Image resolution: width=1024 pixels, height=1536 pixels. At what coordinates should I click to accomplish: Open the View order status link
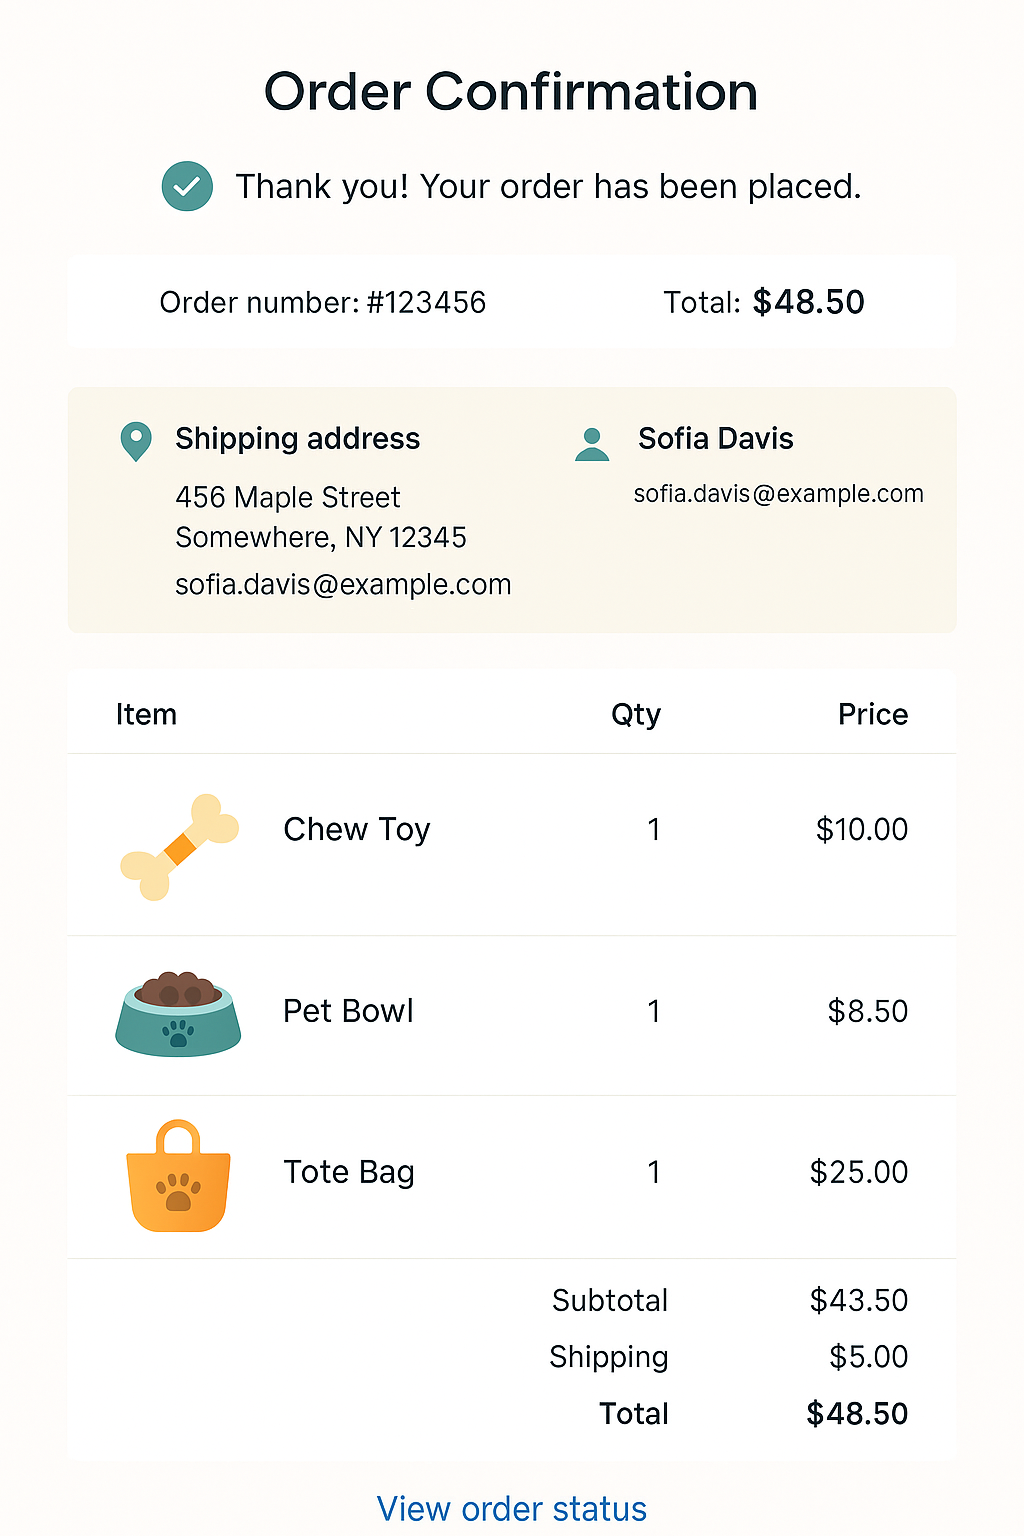pos(511,1508)
